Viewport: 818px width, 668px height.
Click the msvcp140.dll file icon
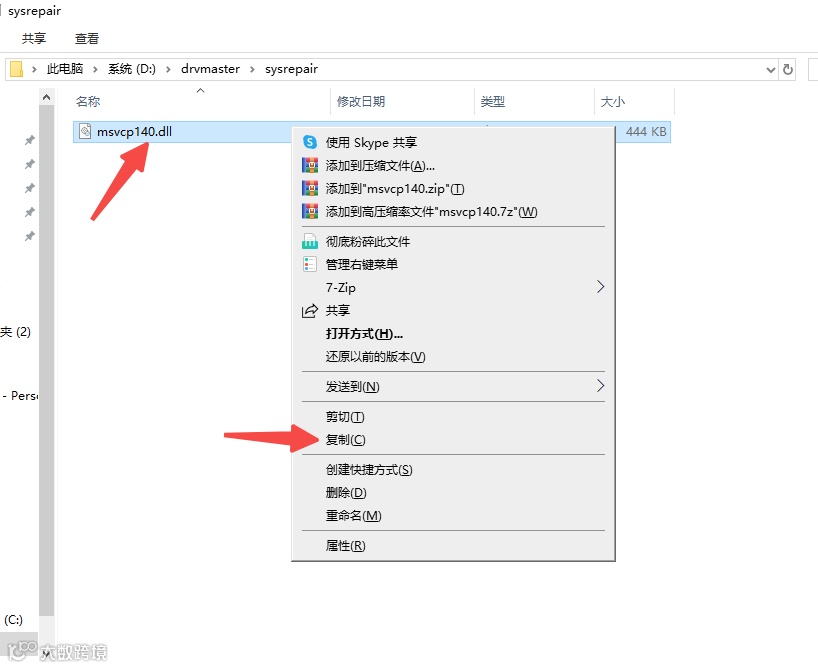[85, 131]
